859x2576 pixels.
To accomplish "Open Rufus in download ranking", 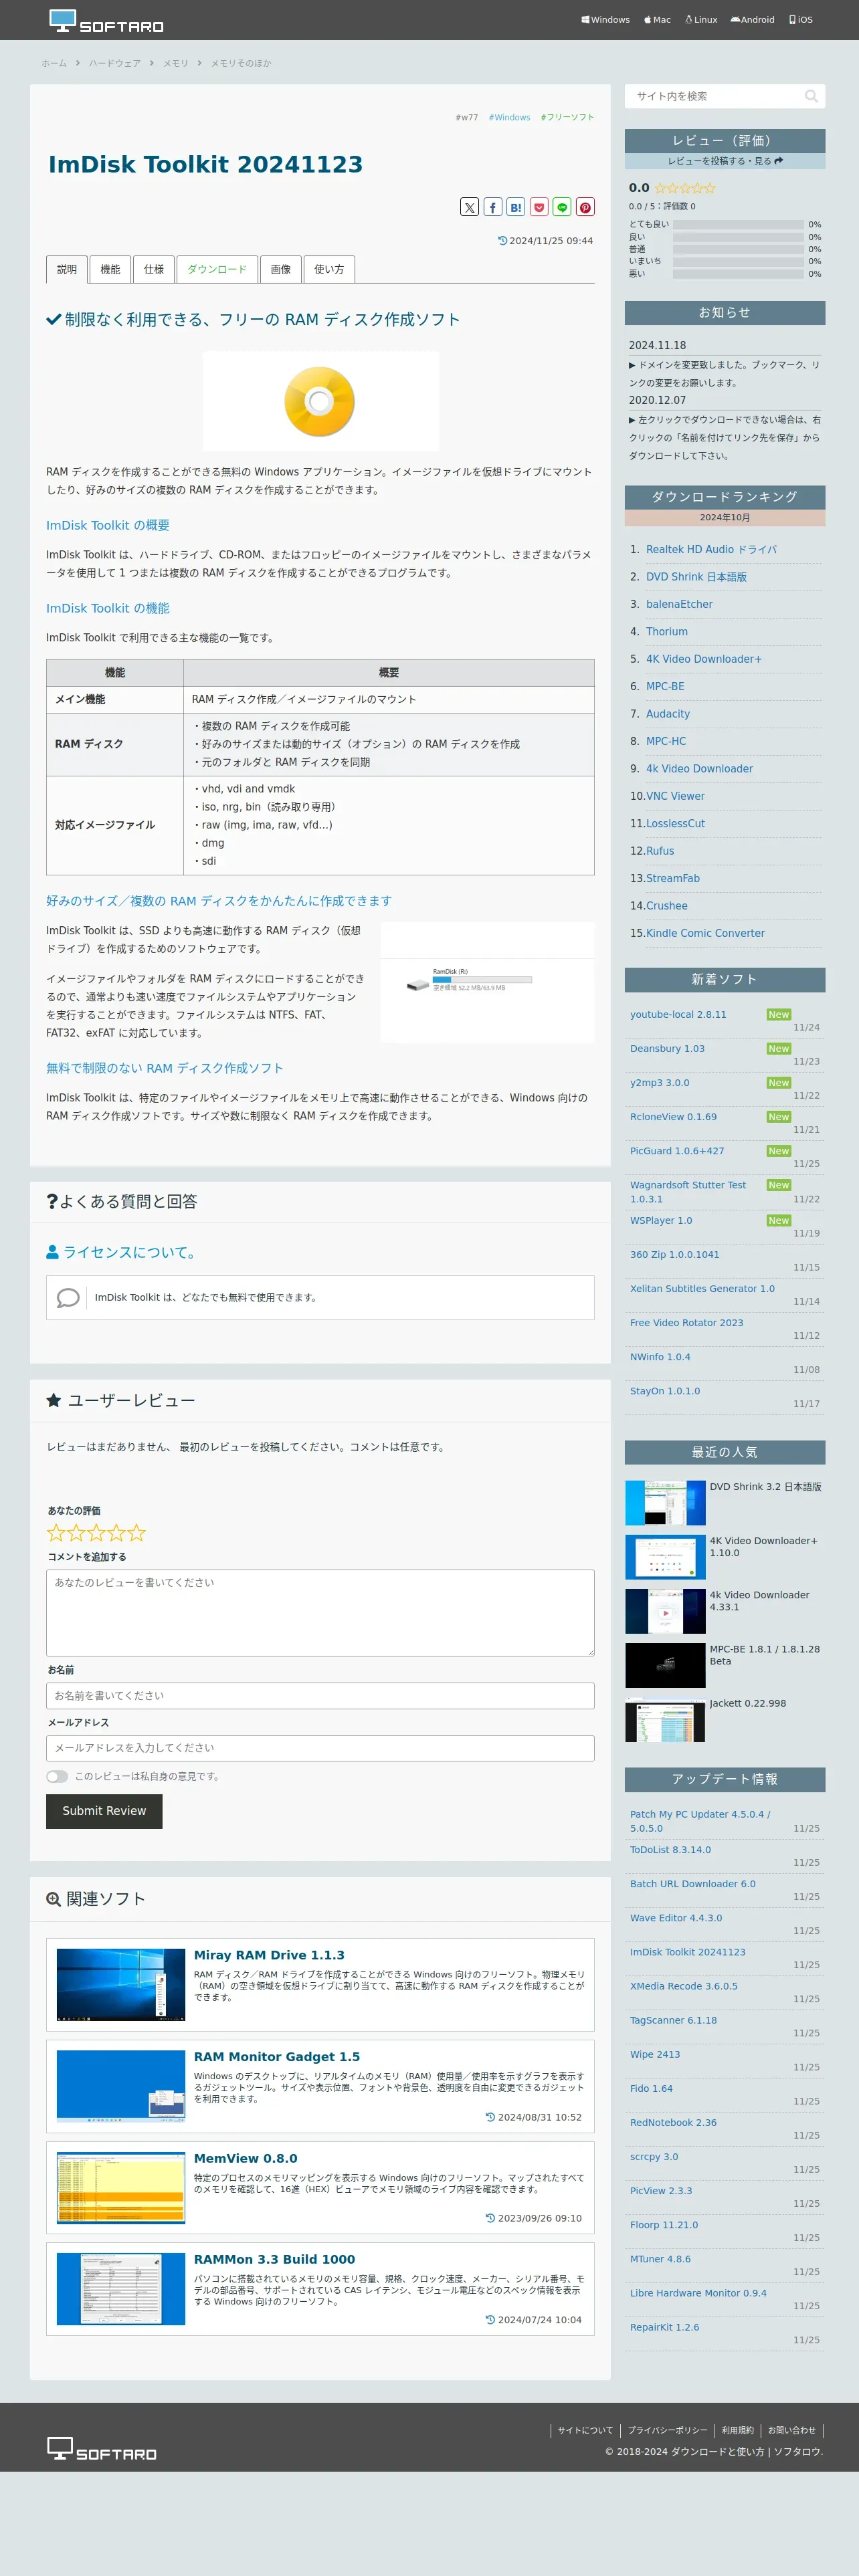I will click(x=660, y=851).
